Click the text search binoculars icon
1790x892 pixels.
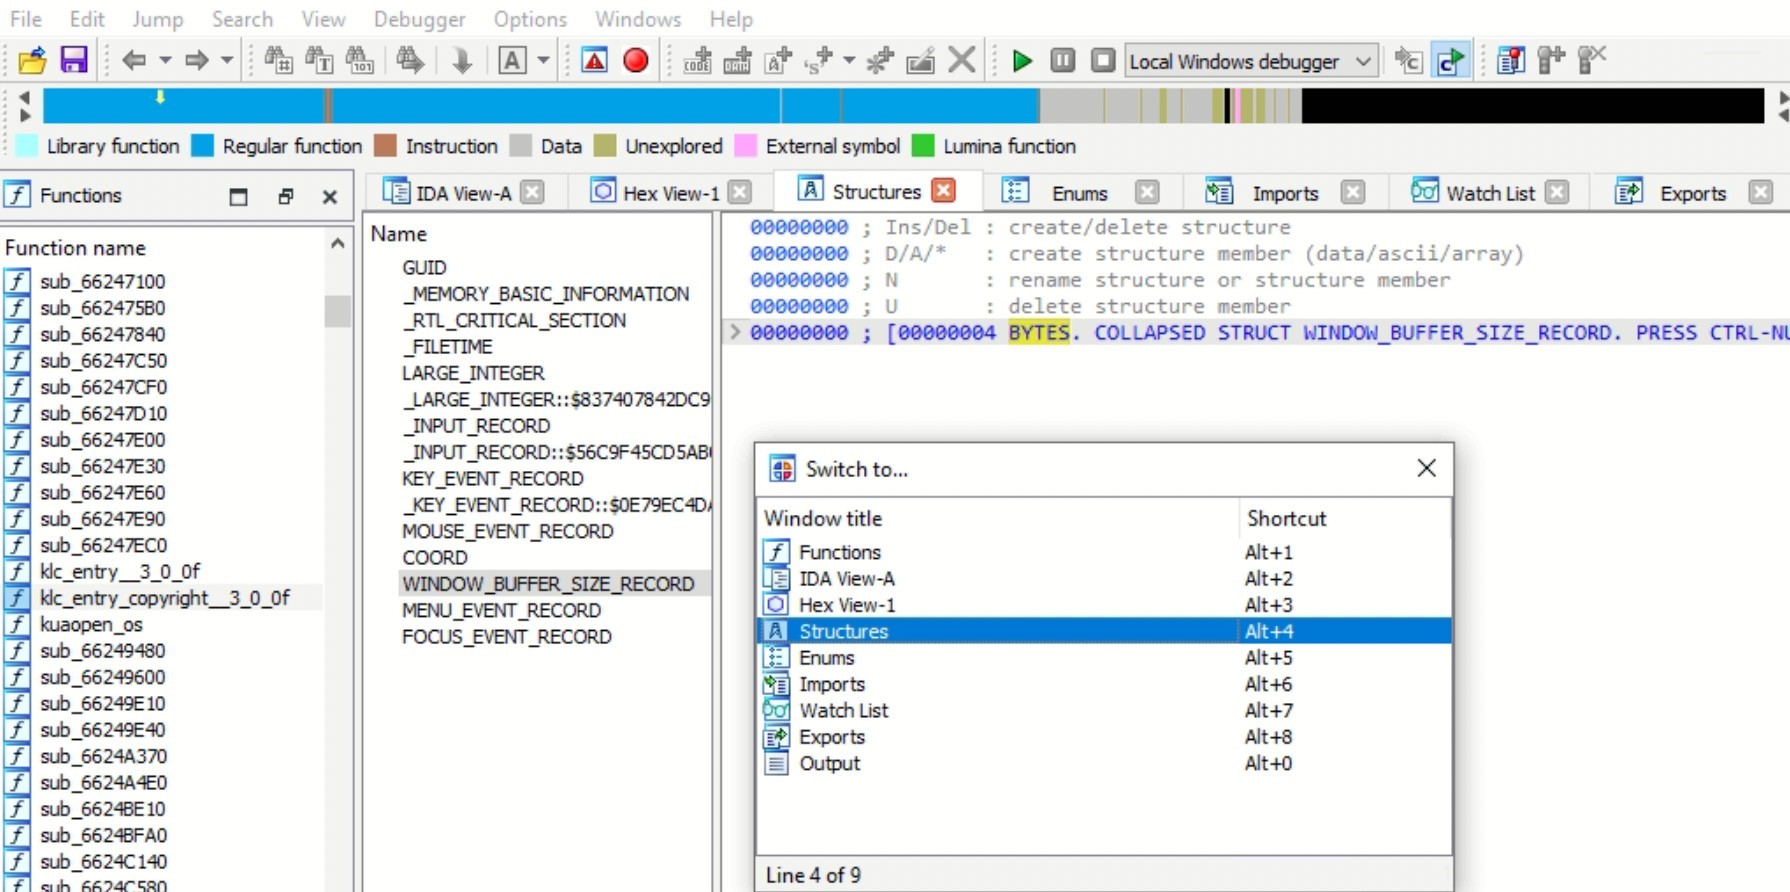[x=318, y=61]
